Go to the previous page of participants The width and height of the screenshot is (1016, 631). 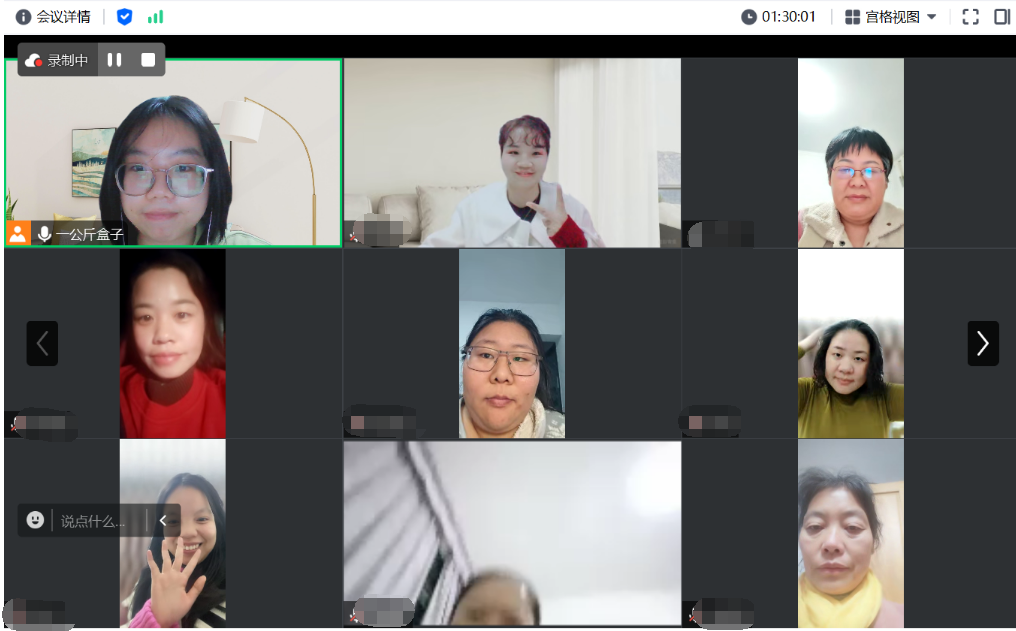[x=42, y=343]
